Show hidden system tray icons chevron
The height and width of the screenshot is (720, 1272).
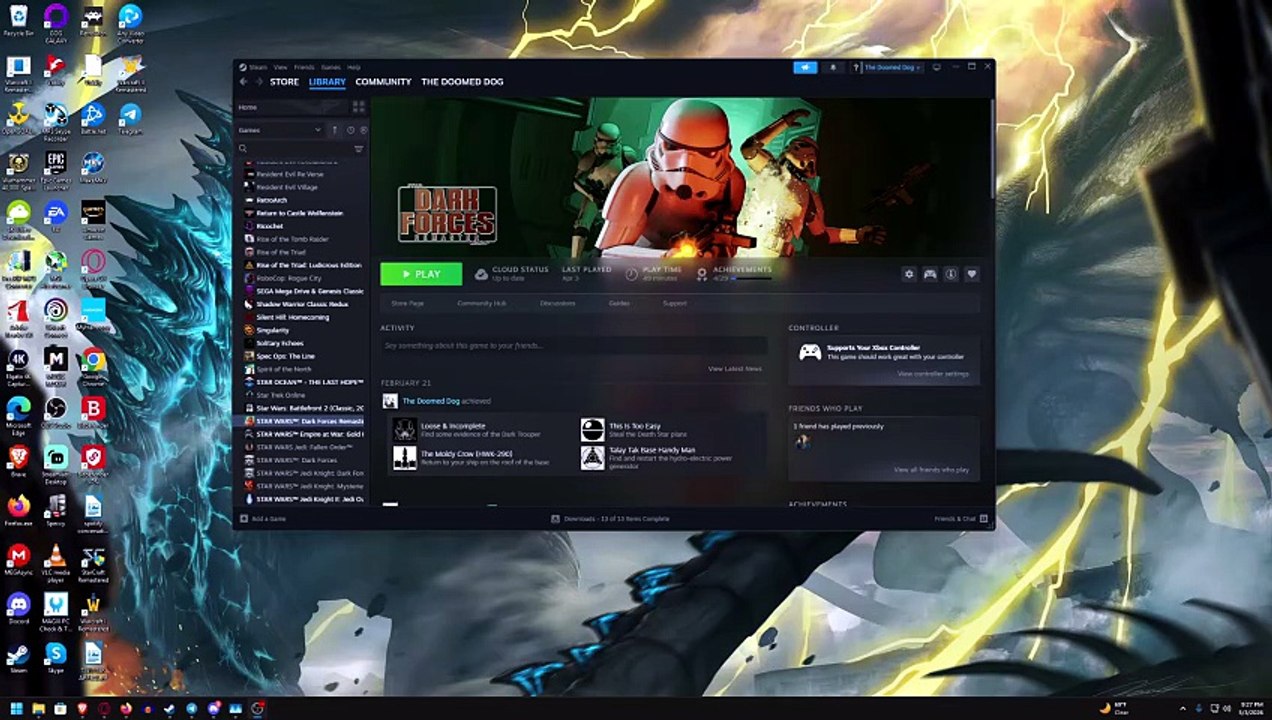click(1183, 709)
